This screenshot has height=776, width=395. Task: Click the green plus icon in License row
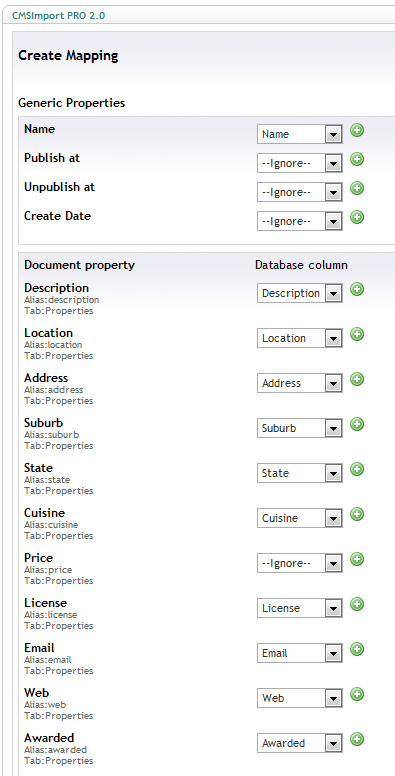click(357, 604)
